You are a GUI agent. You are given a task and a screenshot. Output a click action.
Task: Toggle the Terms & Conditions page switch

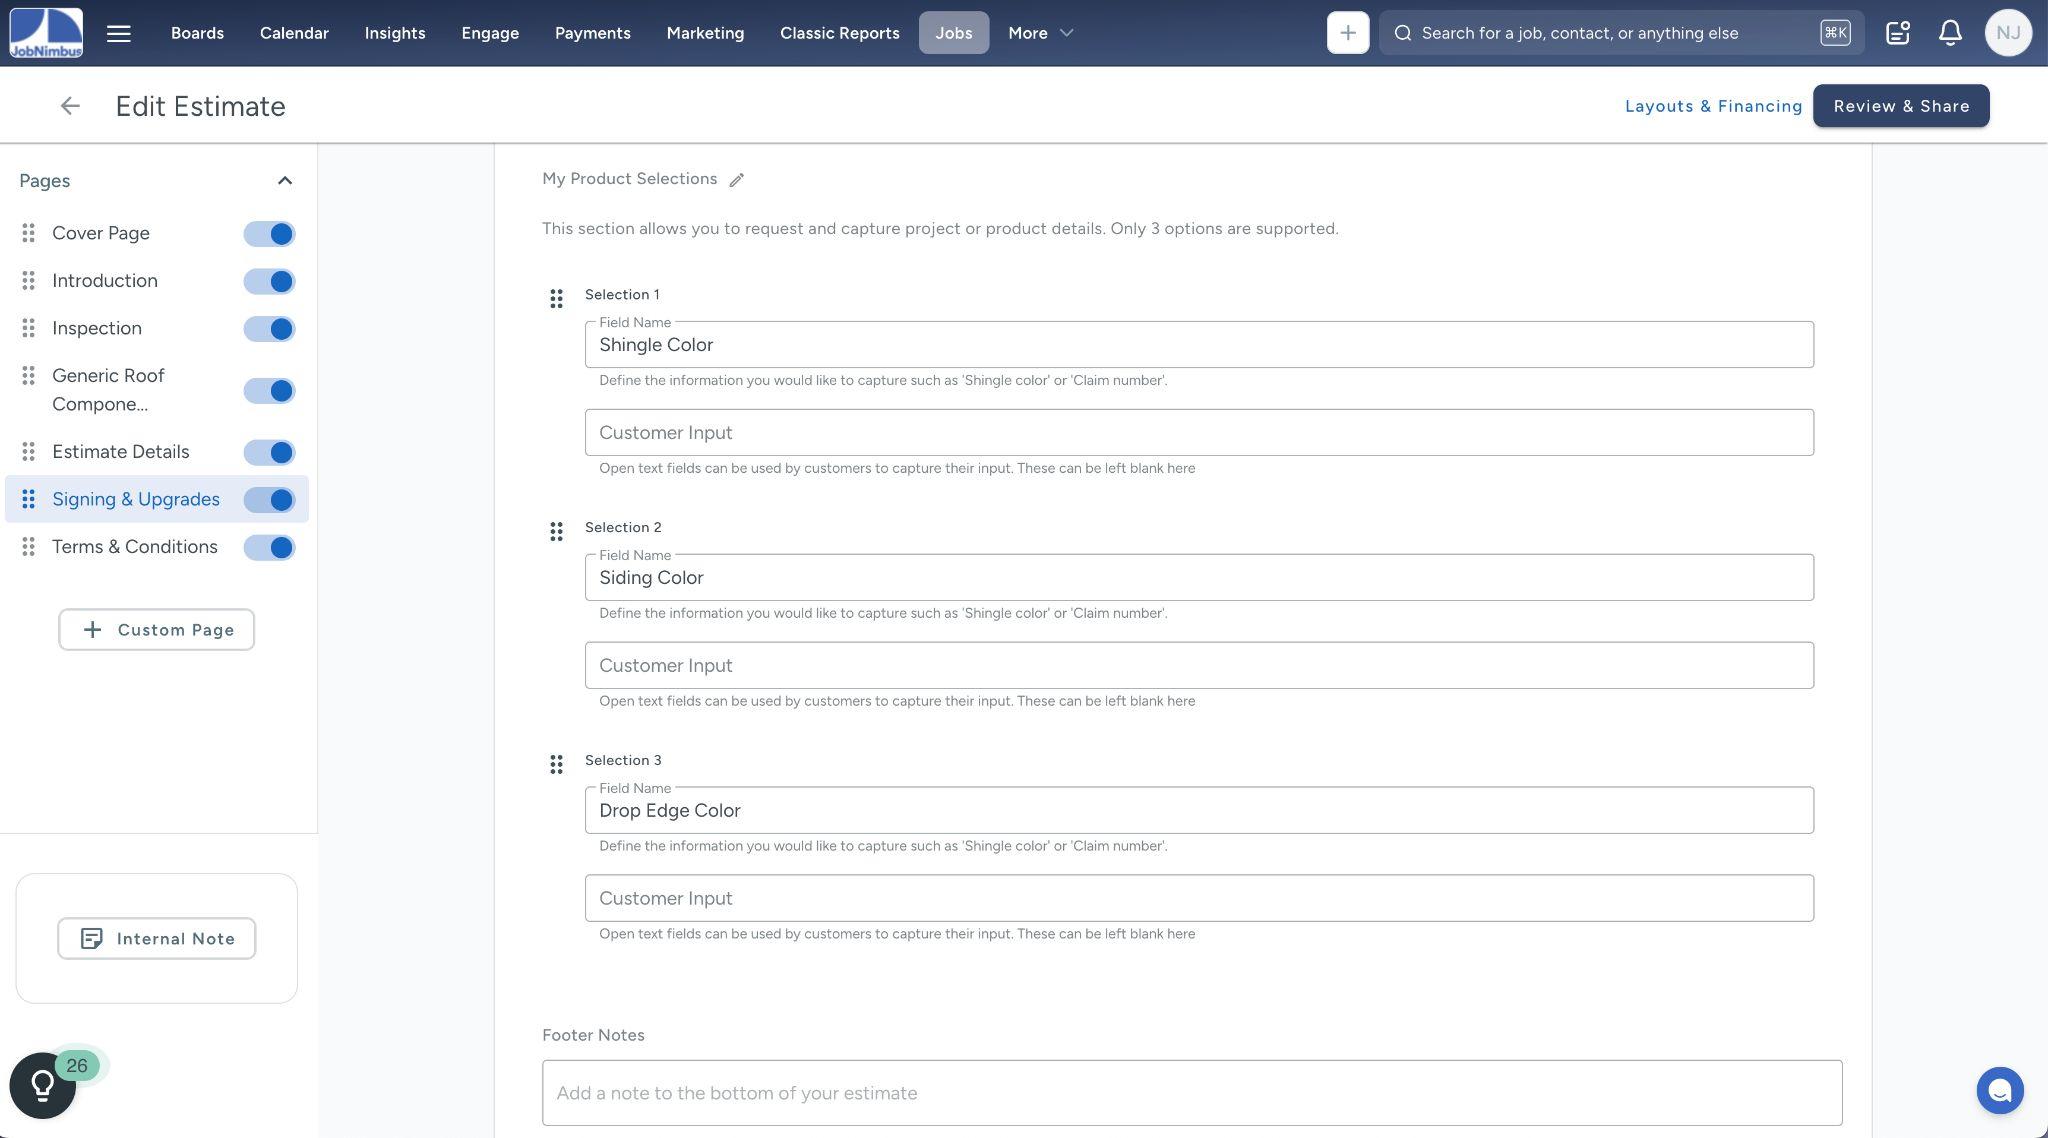[269, 548]
